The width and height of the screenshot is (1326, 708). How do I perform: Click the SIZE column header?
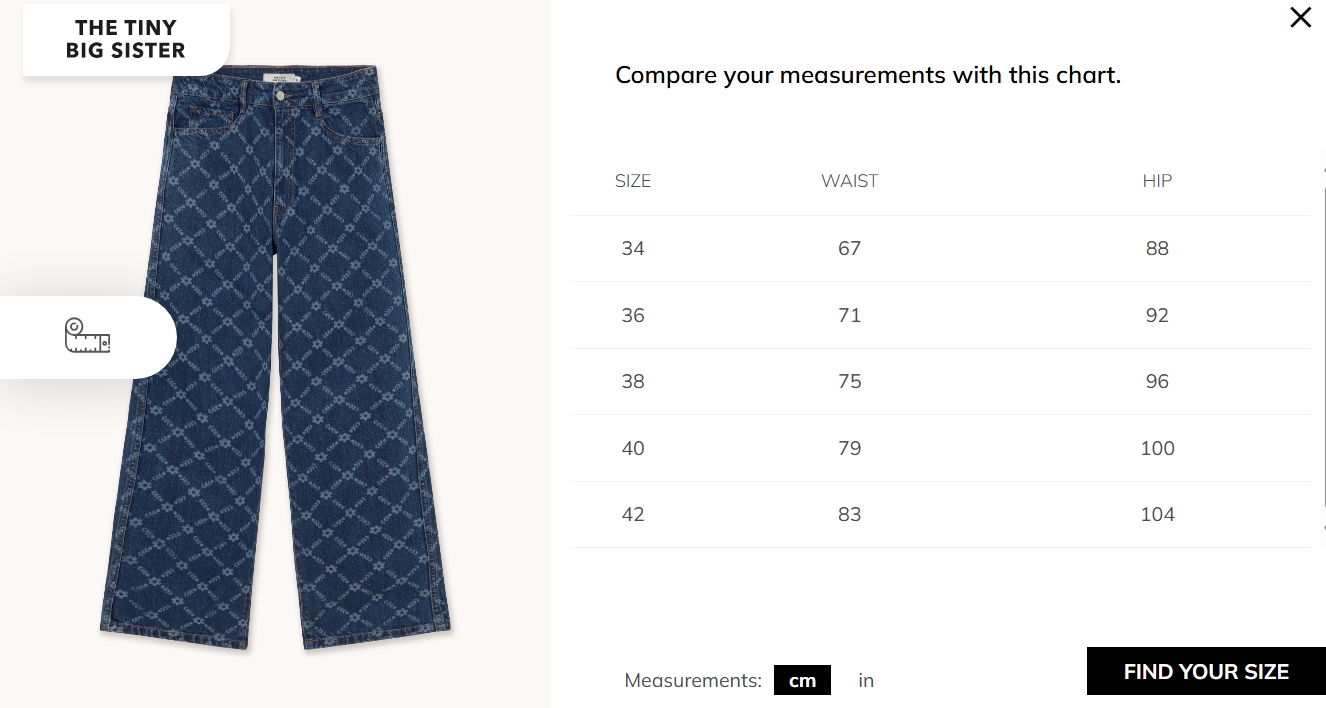(x=633, y=181)
